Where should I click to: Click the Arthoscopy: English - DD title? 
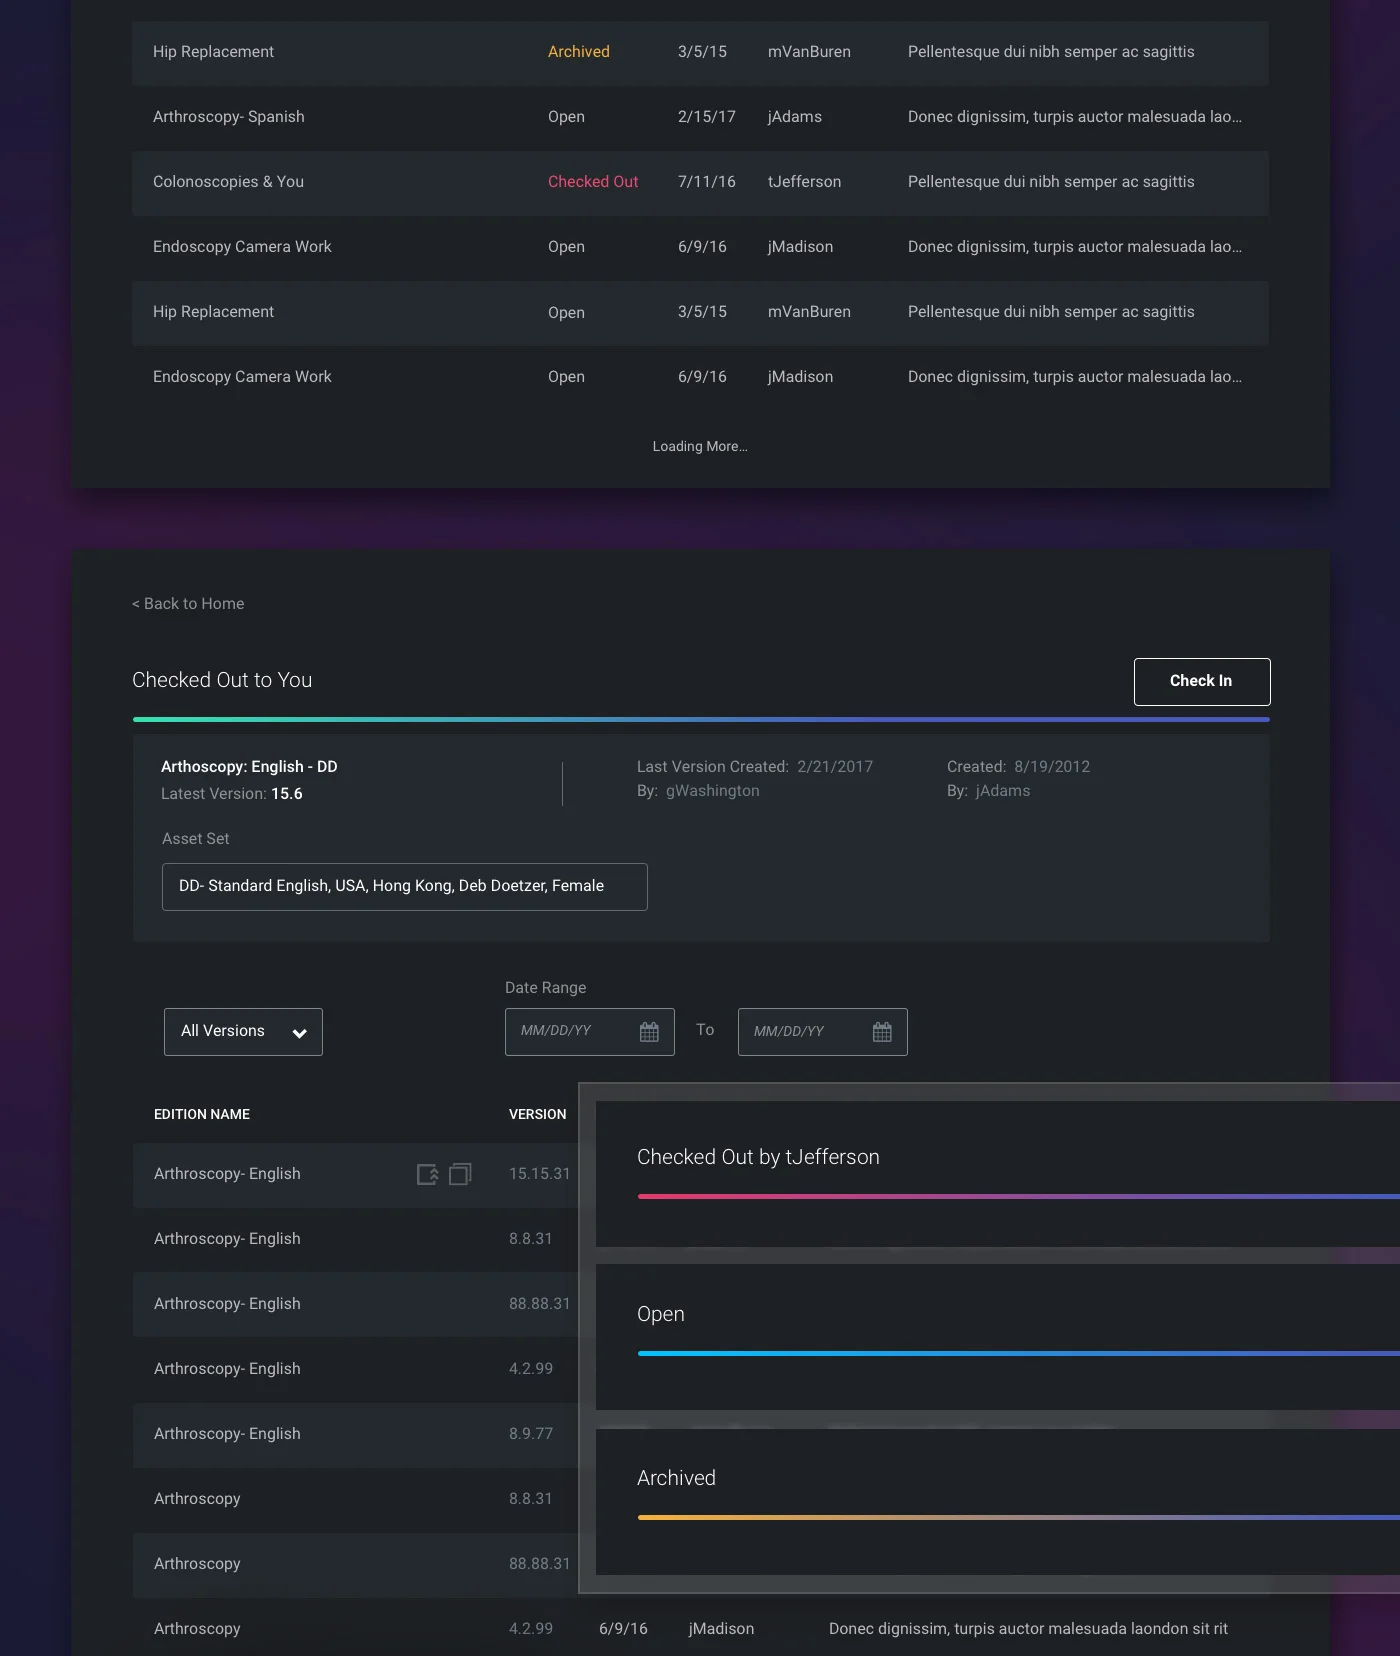tap(249, 767)
